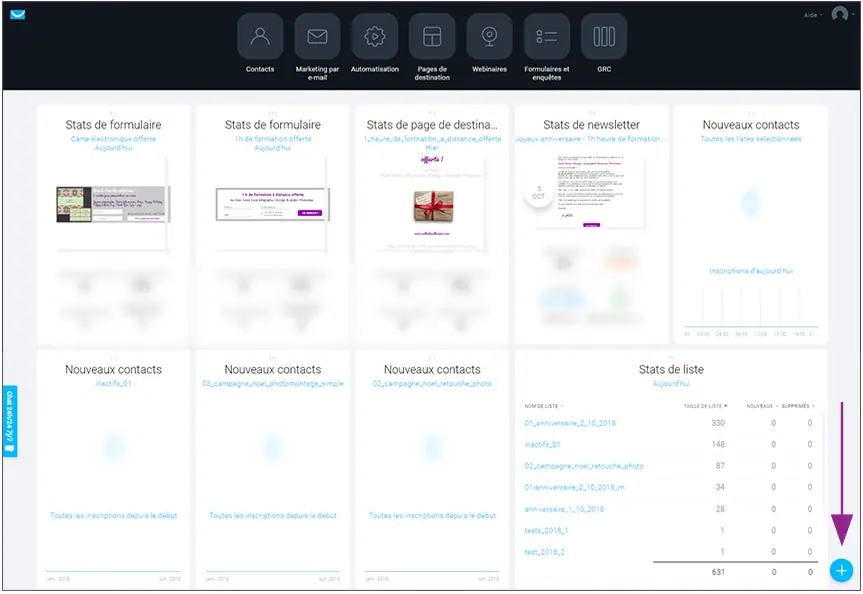Open the 1h de formation form preview thumbnail
Image resolution: width=863 pixels, height=594 pixels.
coord(272,204)
